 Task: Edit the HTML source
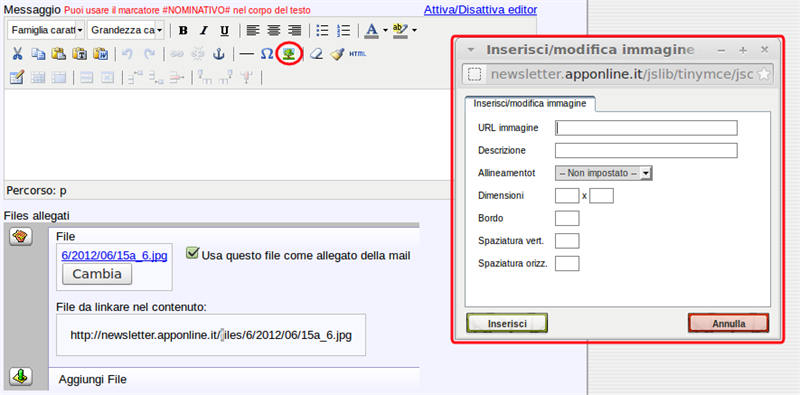[358, 54]
